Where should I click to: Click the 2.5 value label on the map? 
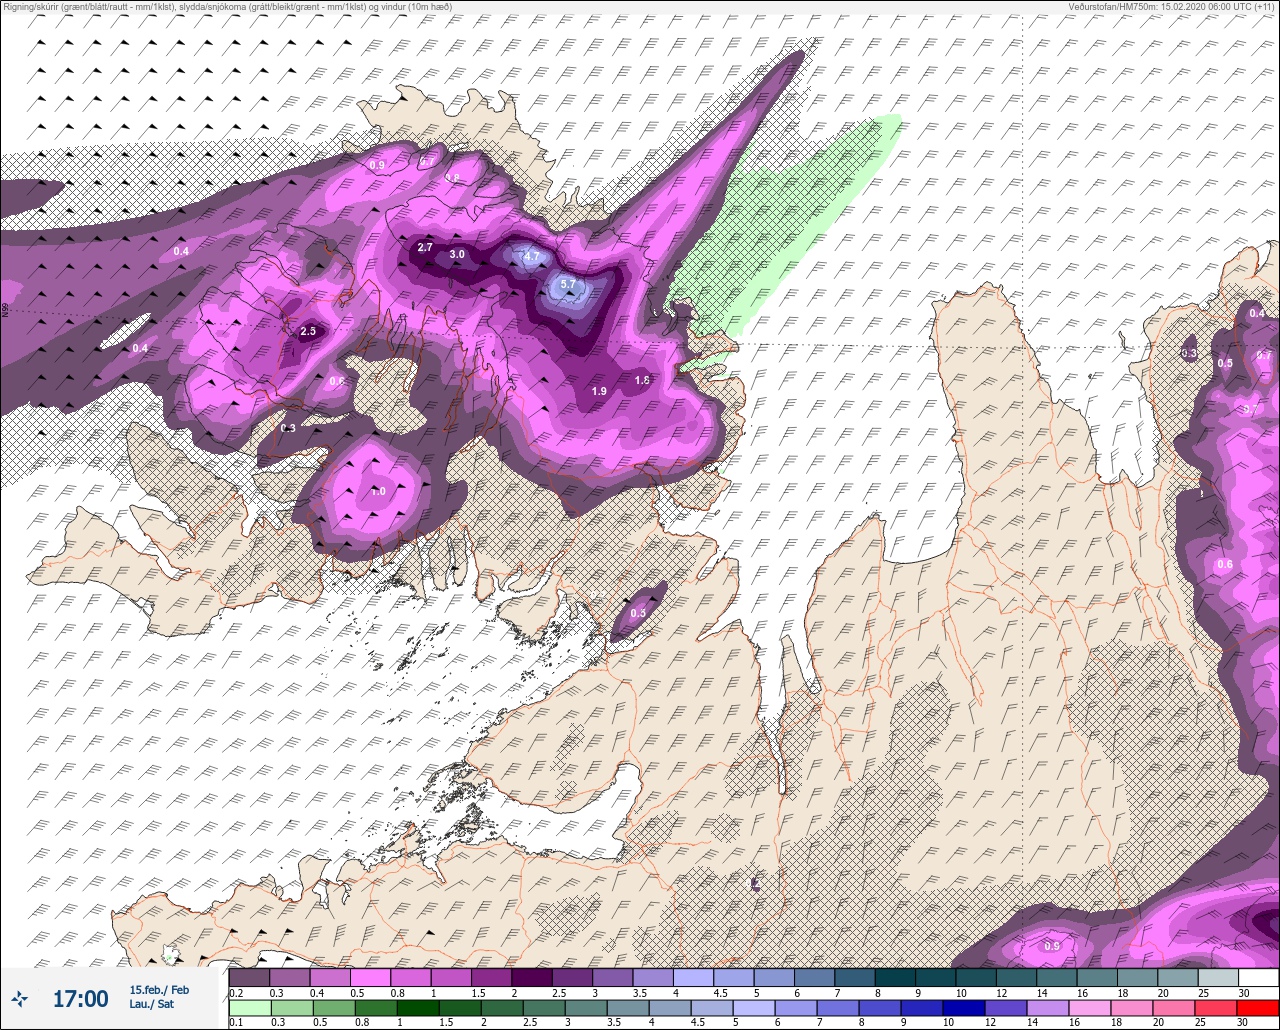coord(308,331)
